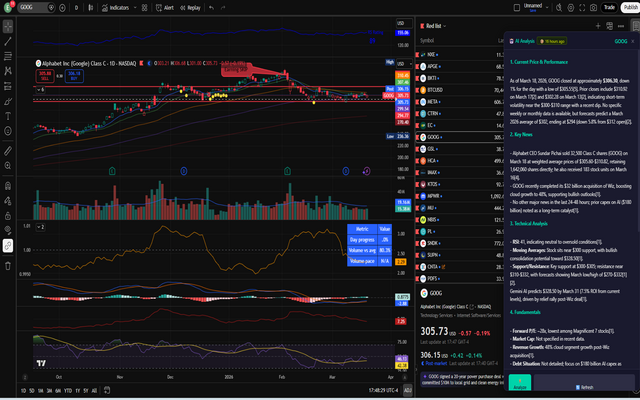Screen dimensions: 640x400
Task: Open the timezone menu at 17:48:29 UTC-4
Action: click(383, 391)
